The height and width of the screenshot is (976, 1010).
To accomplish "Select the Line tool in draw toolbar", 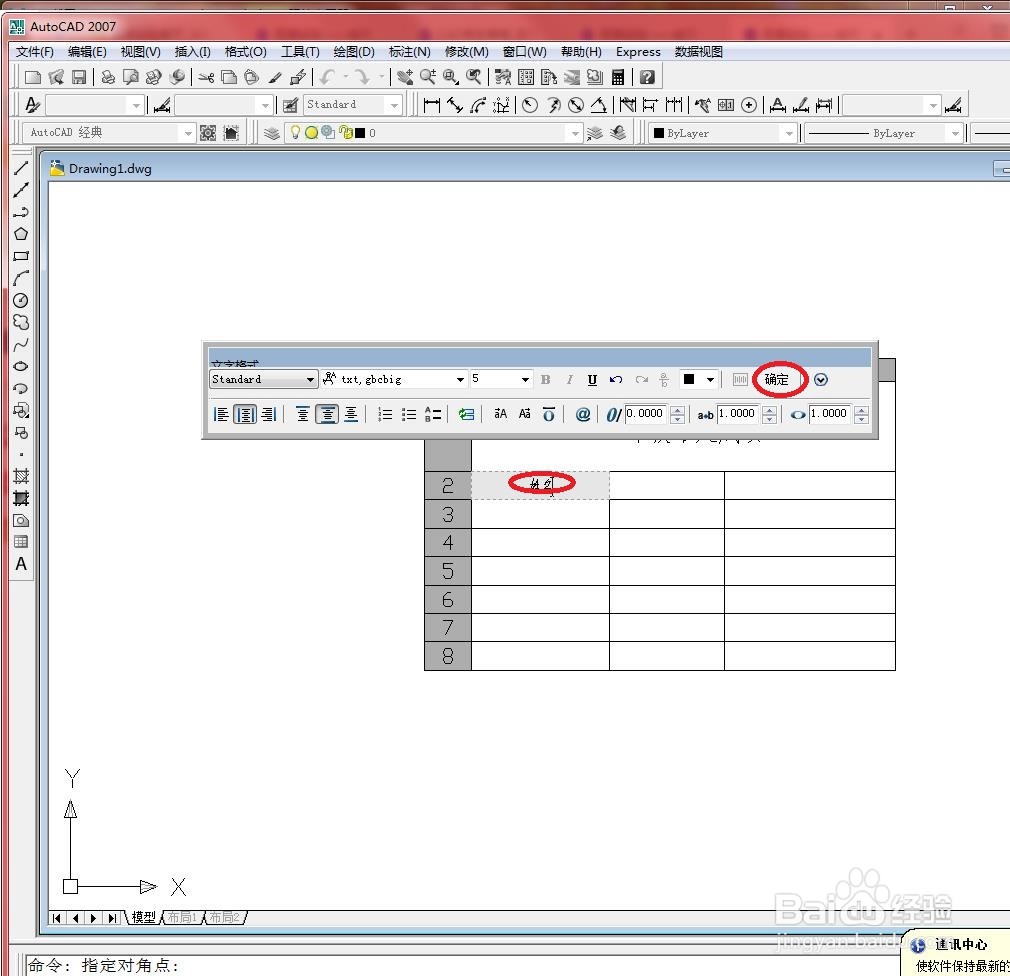I will click(21, 168).
